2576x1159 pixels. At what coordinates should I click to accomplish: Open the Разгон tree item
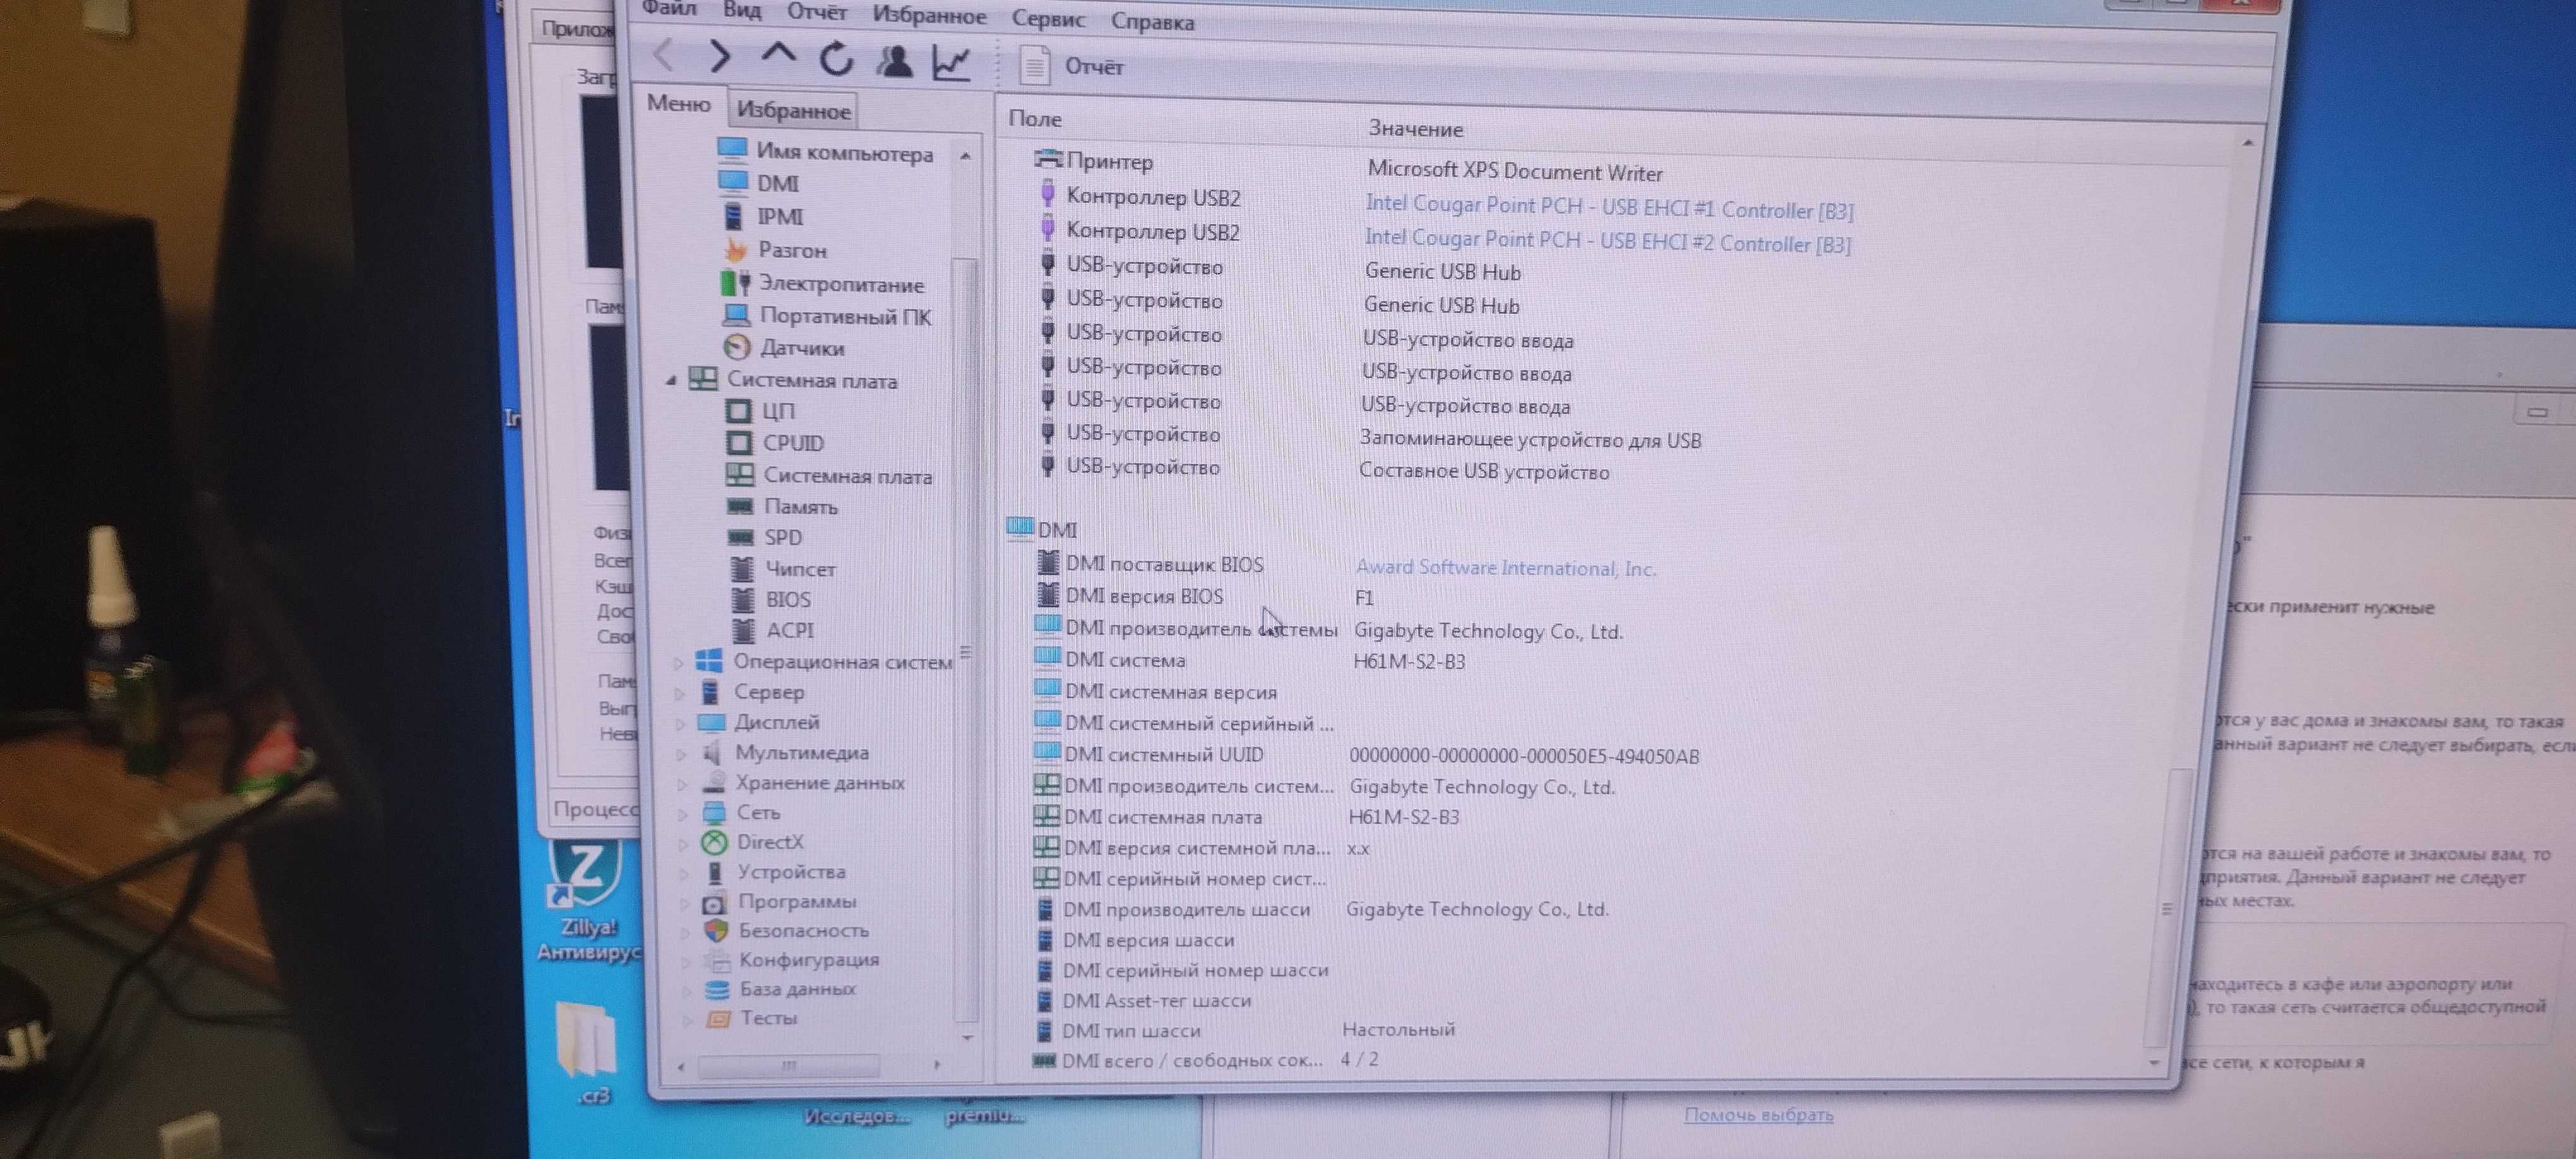774,249
